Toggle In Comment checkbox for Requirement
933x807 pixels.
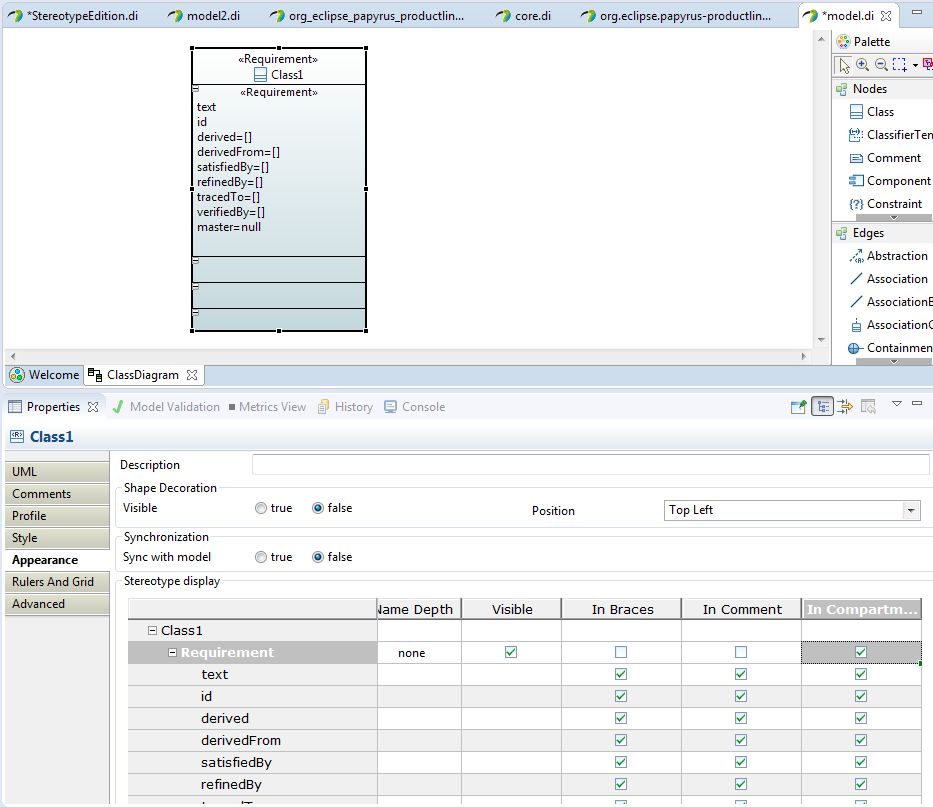point(741,652)
